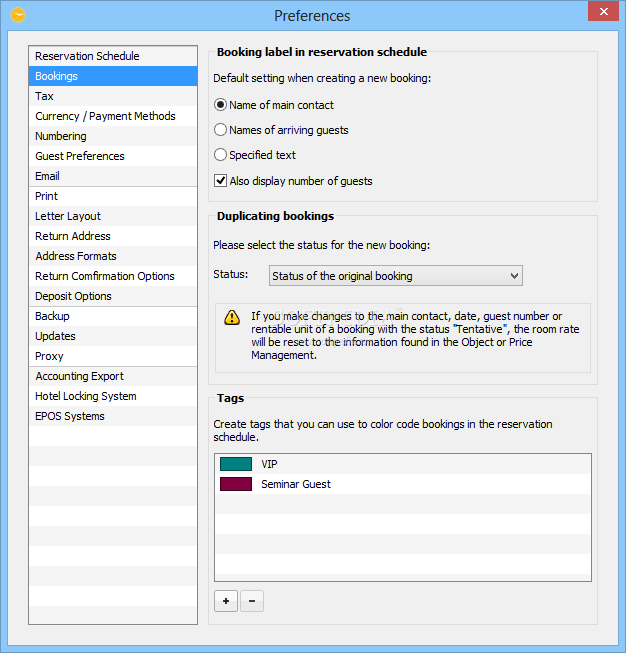626x653 pixels.
Task: Select Deposit Options
Action: (113, 296)
